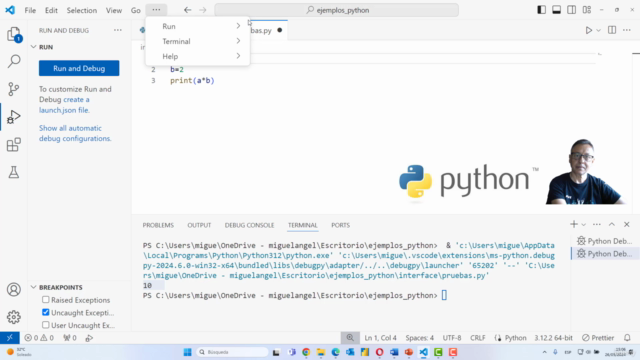Click create a launch.json file link
Image resolution: width=640 pixels, height=360 pixels.
point(64,105)
